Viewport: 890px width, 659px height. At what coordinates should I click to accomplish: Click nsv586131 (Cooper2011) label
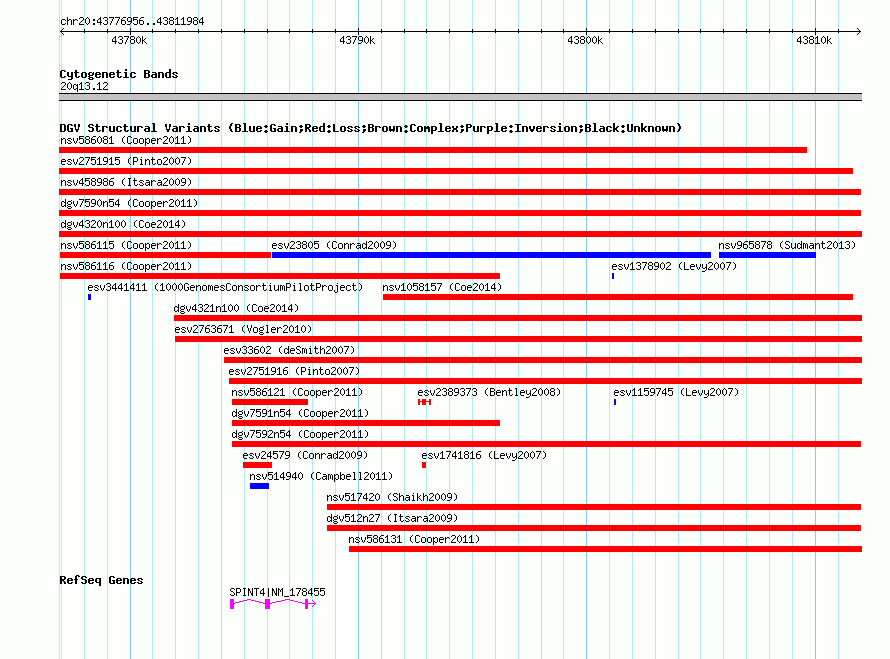click(x=414, y=539)
